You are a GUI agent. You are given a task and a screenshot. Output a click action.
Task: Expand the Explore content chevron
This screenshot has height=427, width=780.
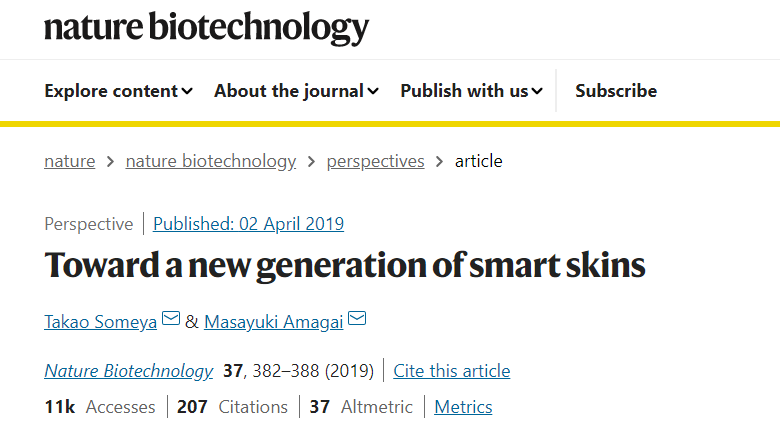(x=188, y=91)
